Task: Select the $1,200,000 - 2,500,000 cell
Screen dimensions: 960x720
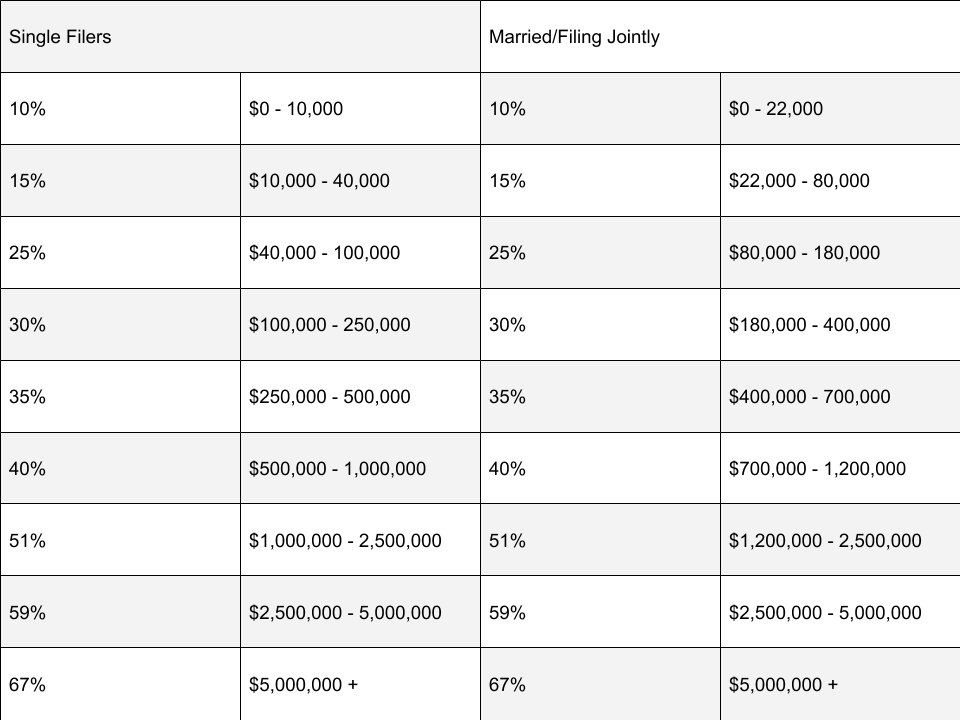Action: (x=840, y=541)
